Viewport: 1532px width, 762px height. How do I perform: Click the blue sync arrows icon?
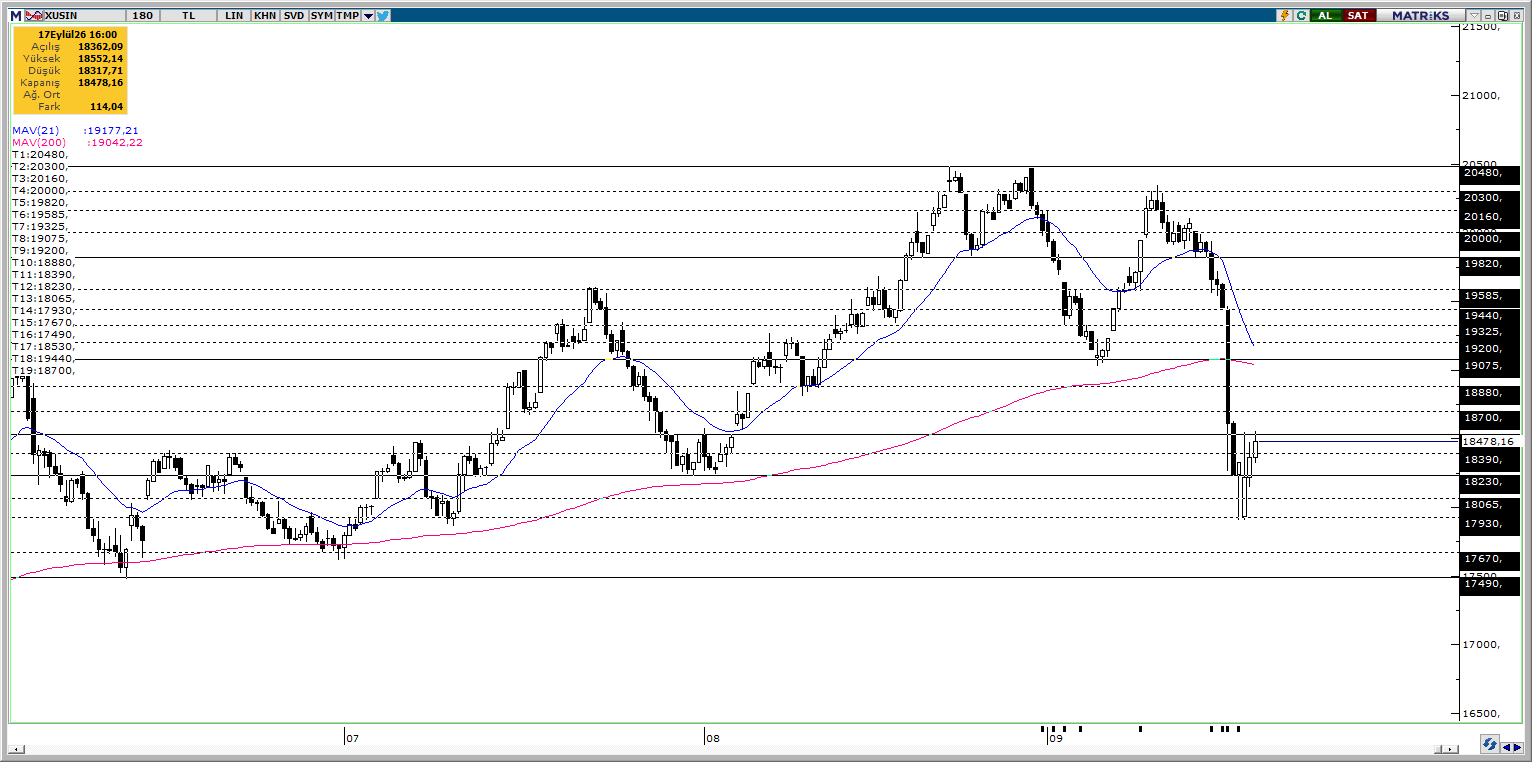1489,745
